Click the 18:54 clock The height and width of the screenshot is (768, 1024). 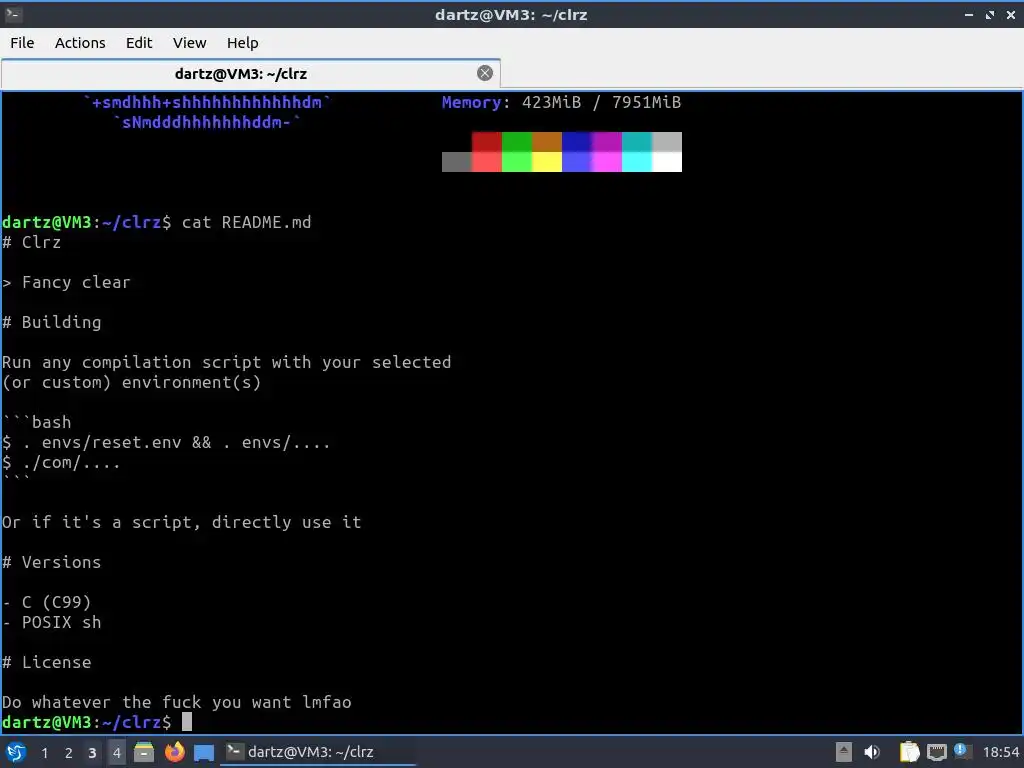point(1001,752)
